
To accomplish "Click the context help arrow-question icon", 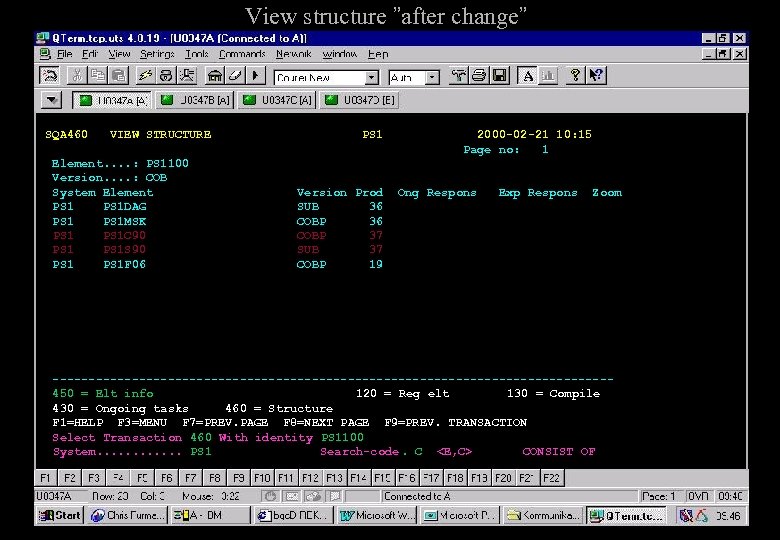I will tap(596, 76).
